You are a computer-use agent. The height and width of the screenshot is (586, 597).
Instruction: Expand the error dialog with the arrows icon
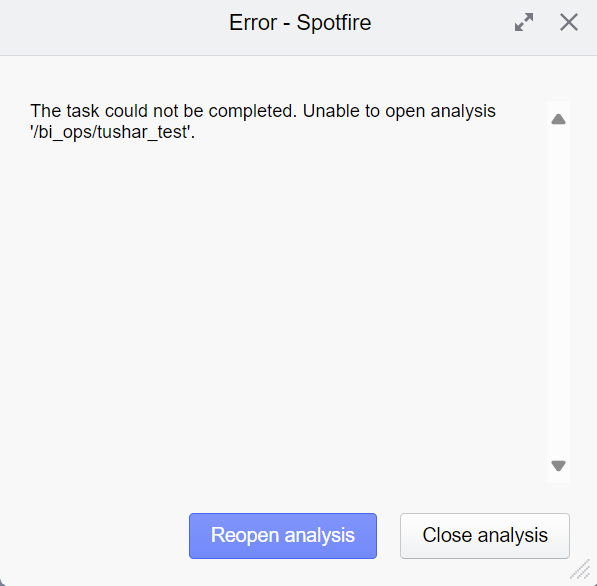coord(524,22)
